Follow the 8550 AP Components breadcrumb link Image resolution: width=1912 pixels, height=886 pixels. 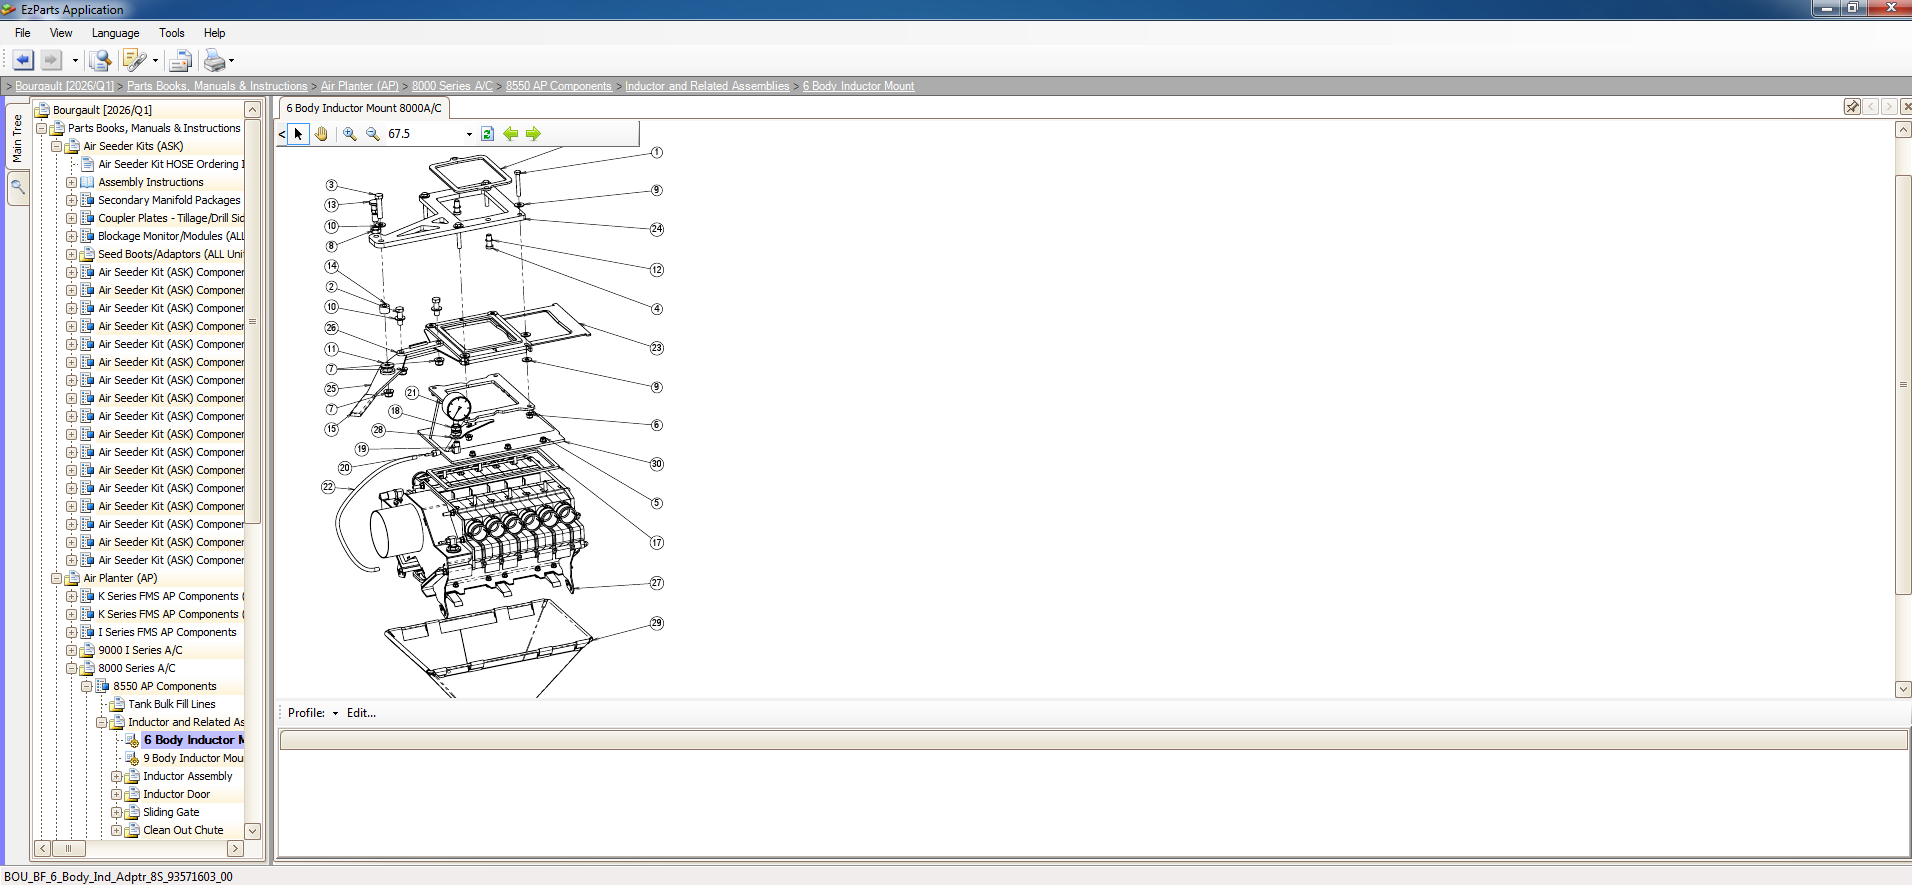(x=558, y=86)
